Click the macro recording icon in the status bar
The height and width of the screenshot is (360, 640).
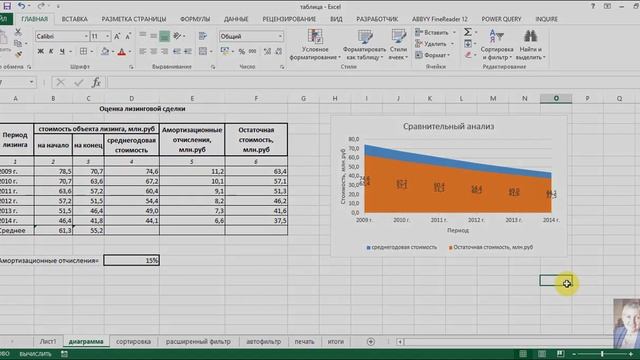point(64,354)
